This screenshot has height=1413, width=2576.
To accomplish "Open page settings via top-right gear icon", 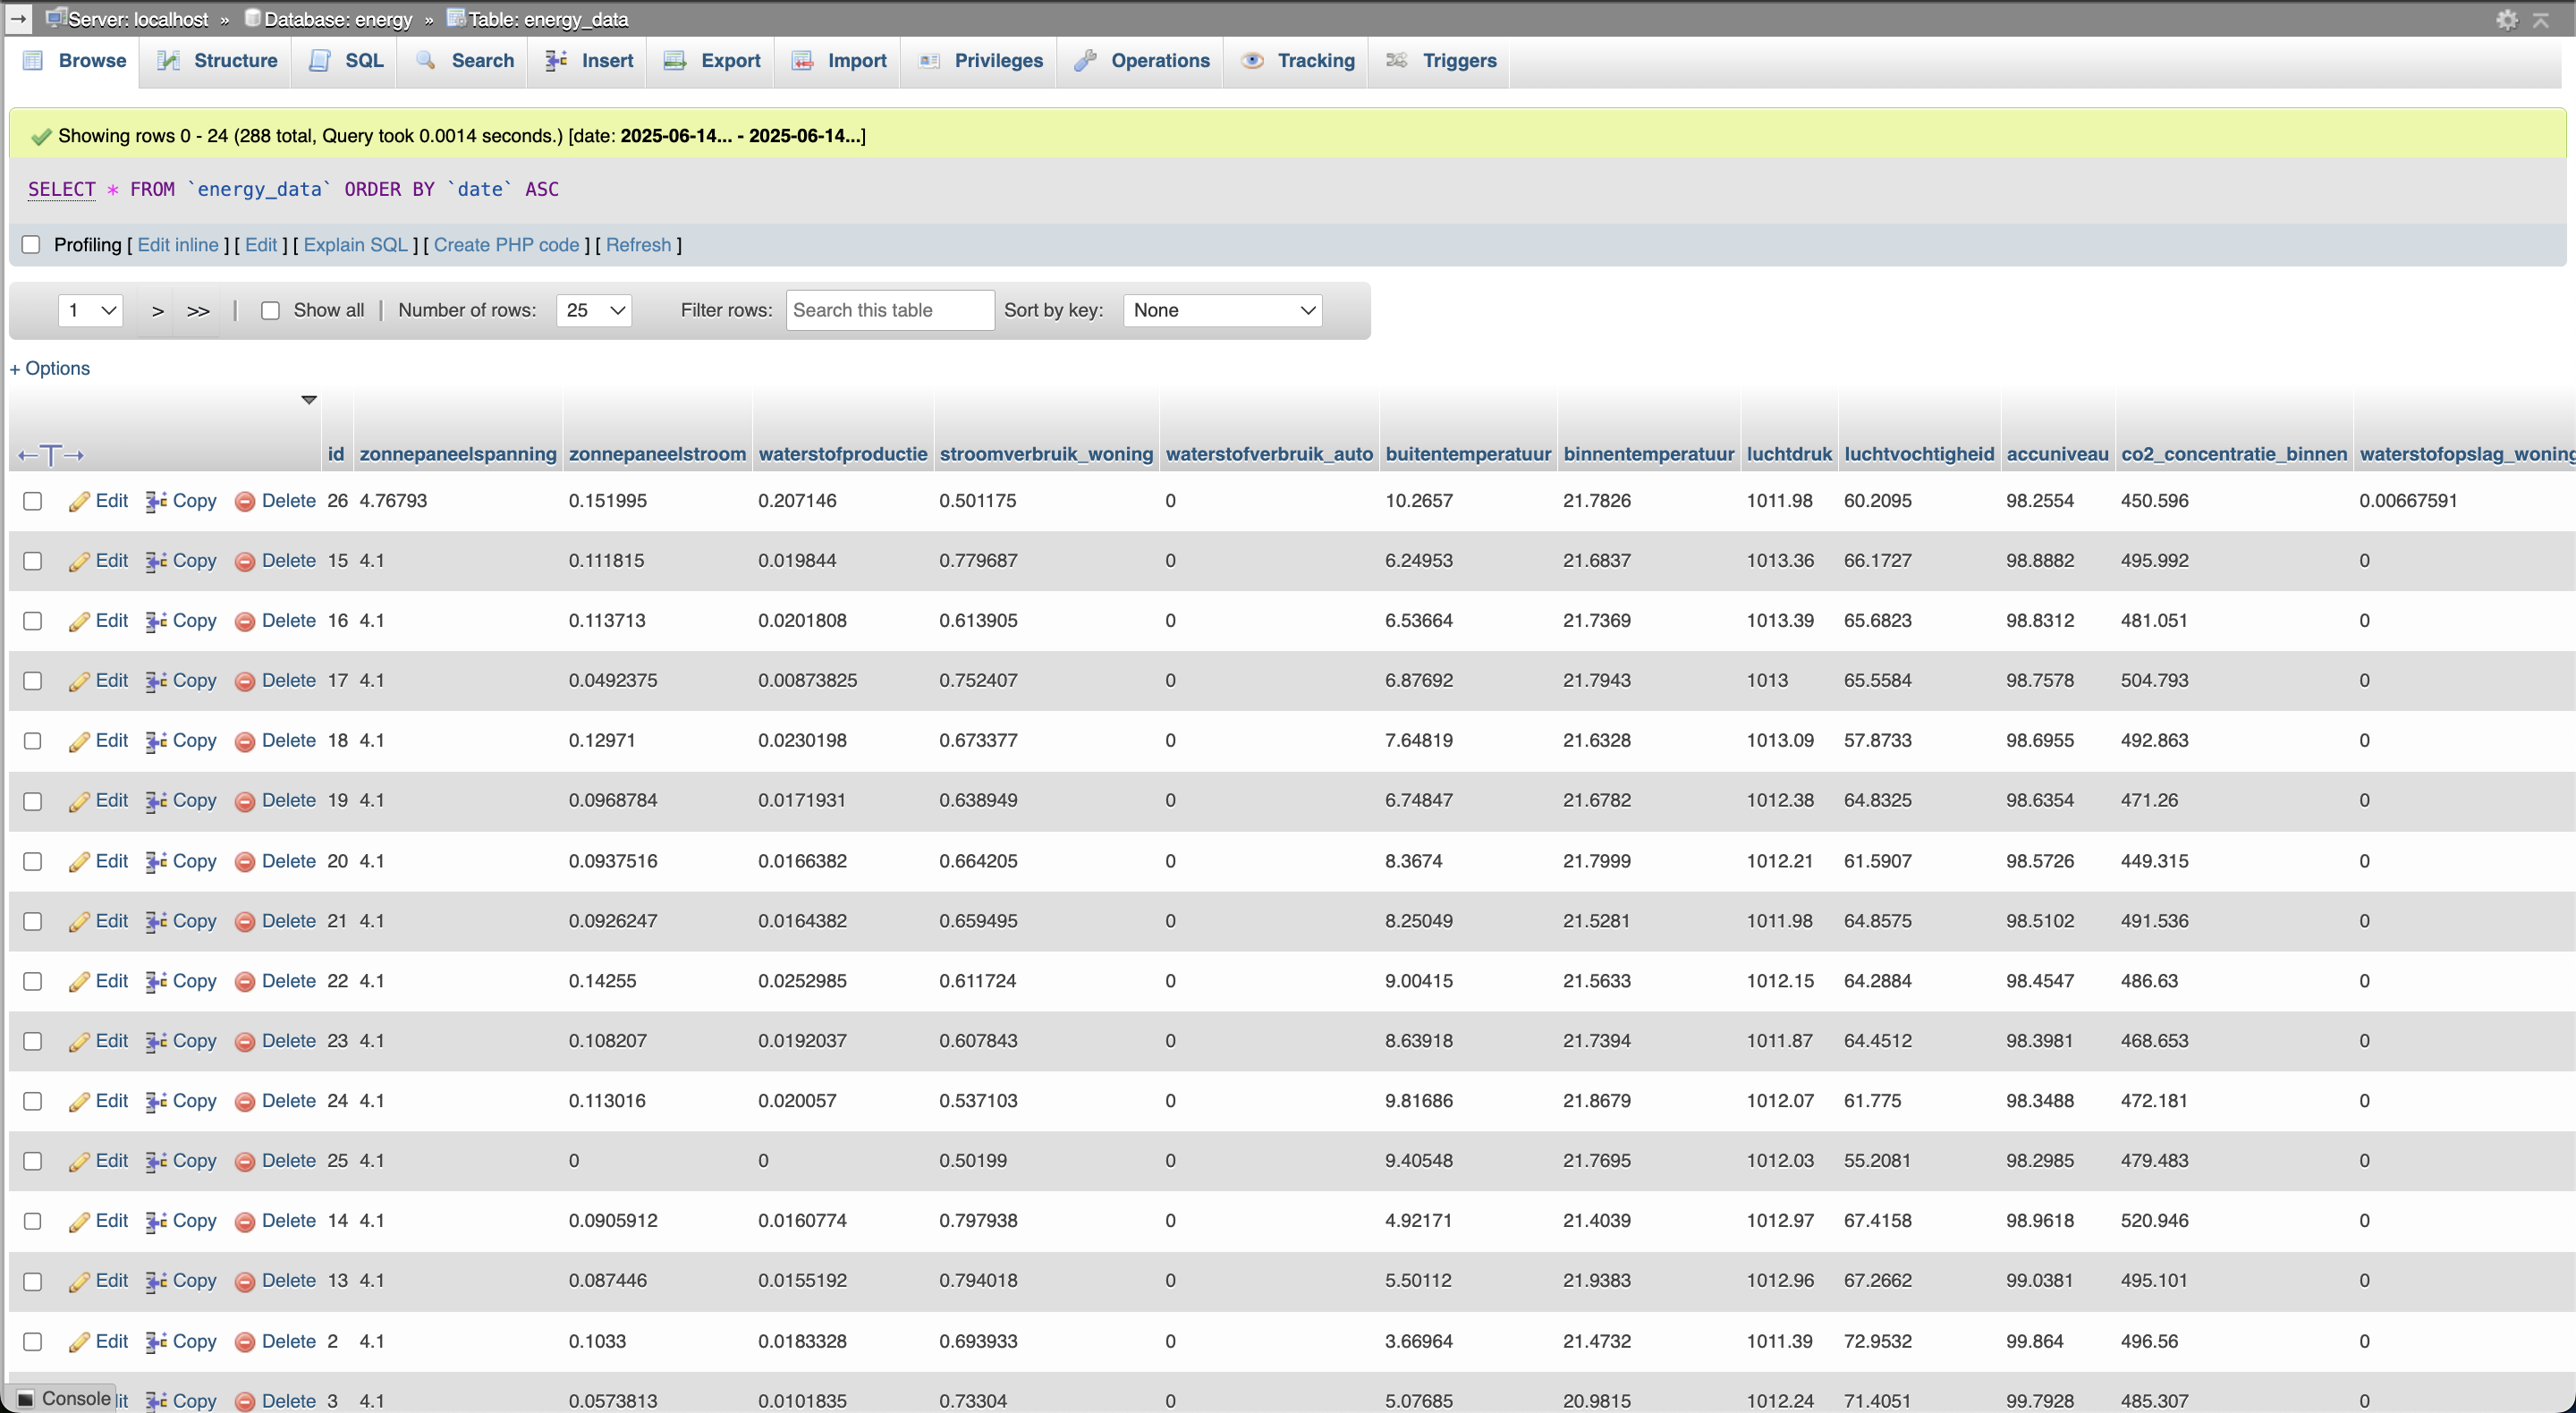I will pos(2506,19).
